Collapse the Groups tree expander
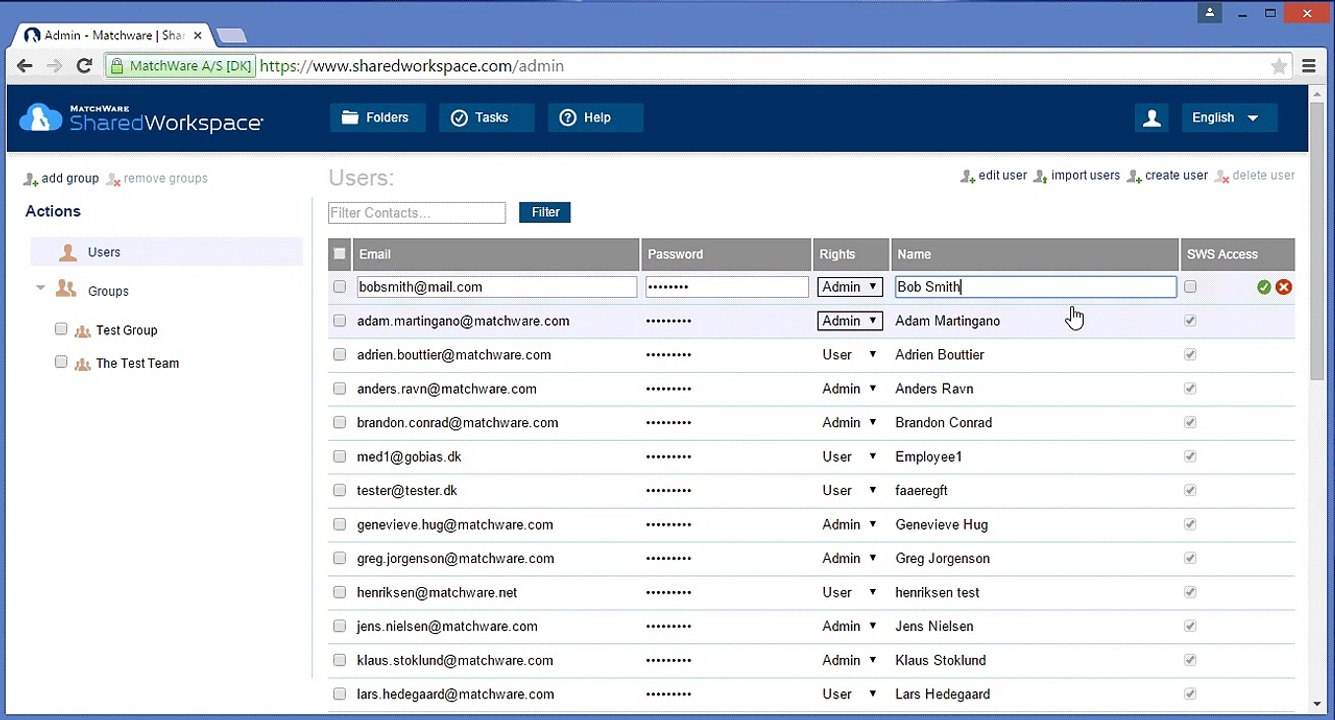The image size is (1335, 720). pyautogui.click(x=41, y=289)
